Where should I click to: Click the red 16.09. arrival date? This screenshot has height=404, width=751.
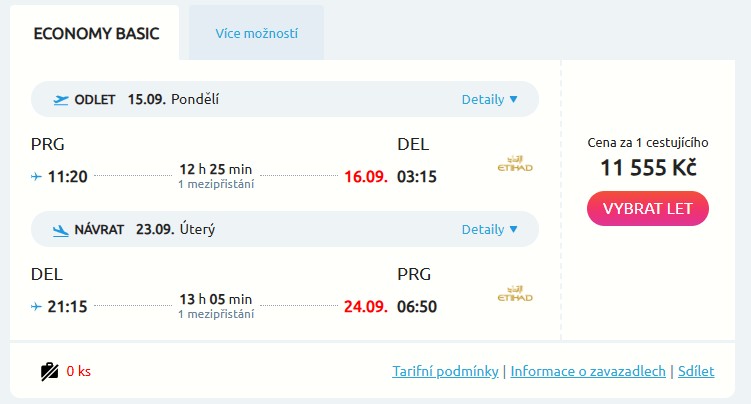(365, 177)
